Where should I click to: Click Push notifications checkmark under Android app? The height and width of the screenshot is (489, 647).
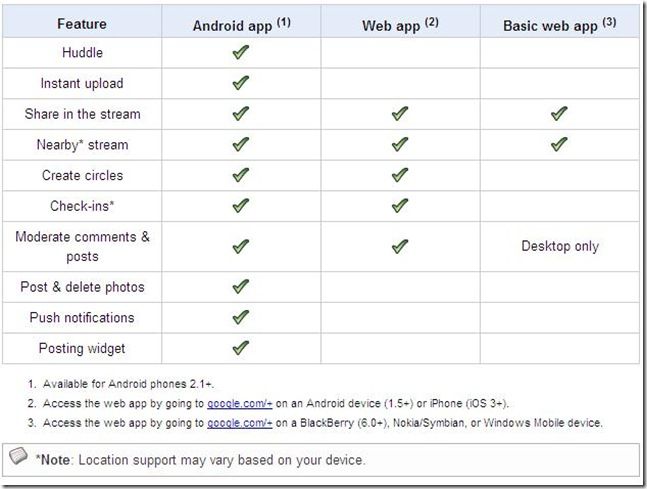pos(241,317)
